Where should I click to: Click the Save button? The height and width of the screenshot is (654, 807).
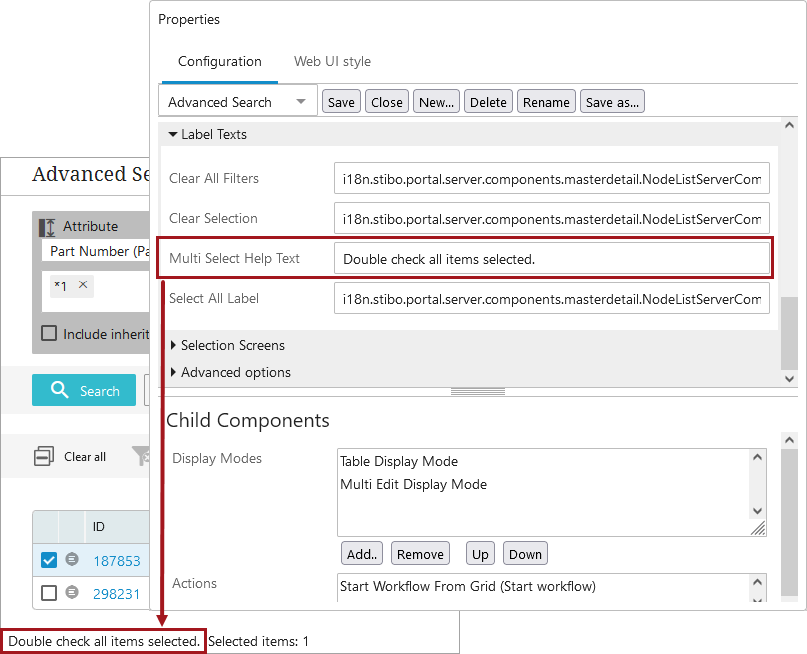(x=341, y=102)
